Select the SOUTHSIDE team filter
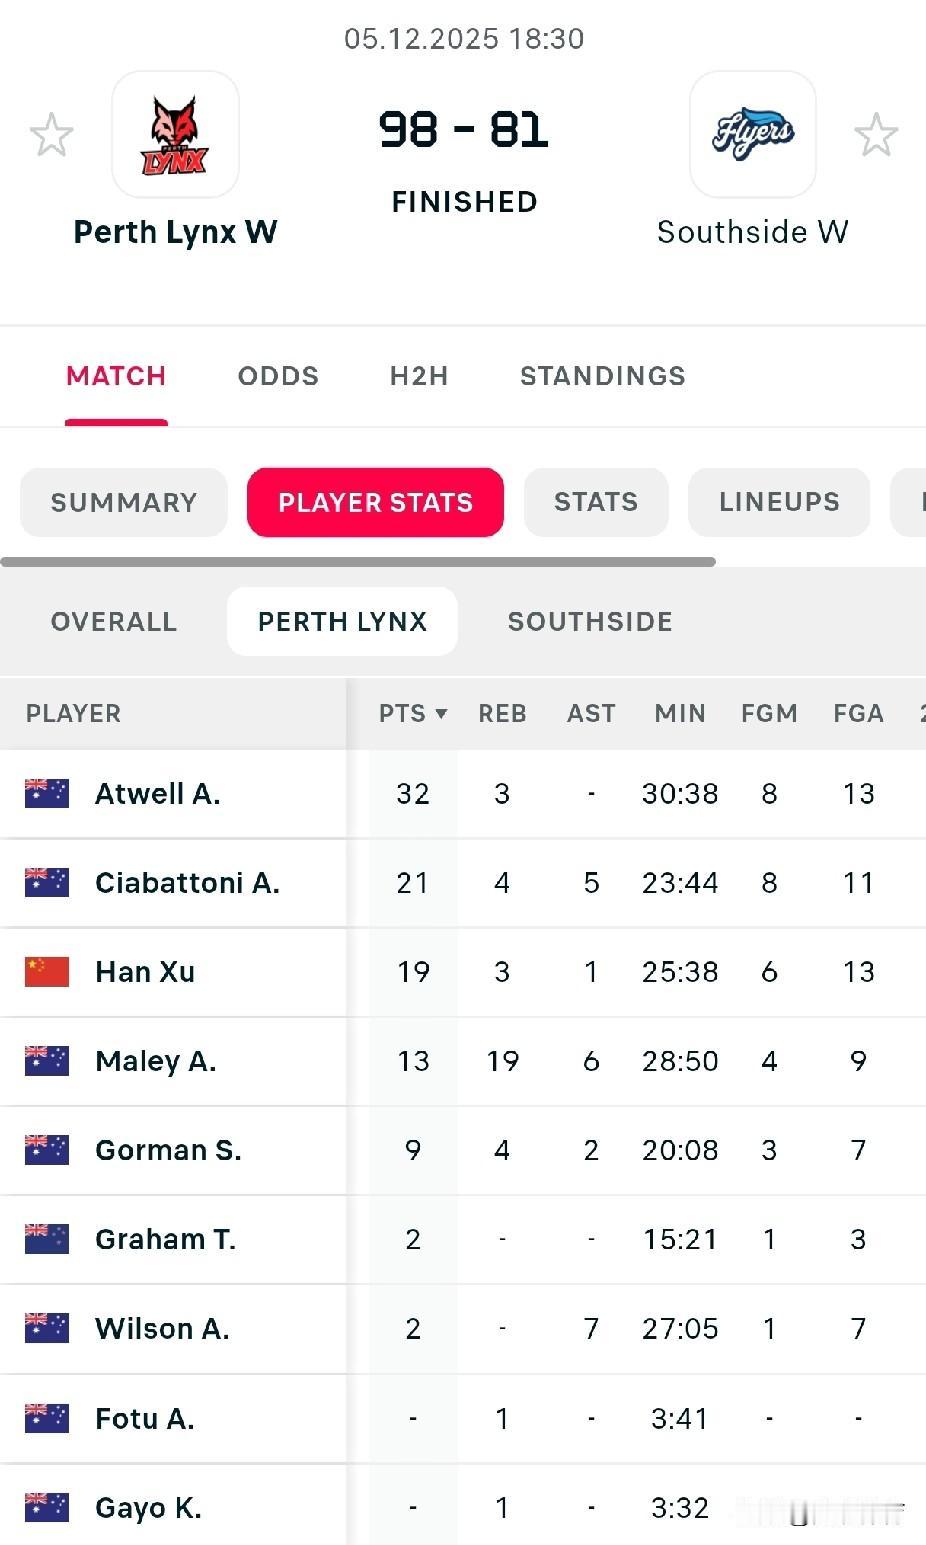 pyautogui.click(x=590, y=621)
